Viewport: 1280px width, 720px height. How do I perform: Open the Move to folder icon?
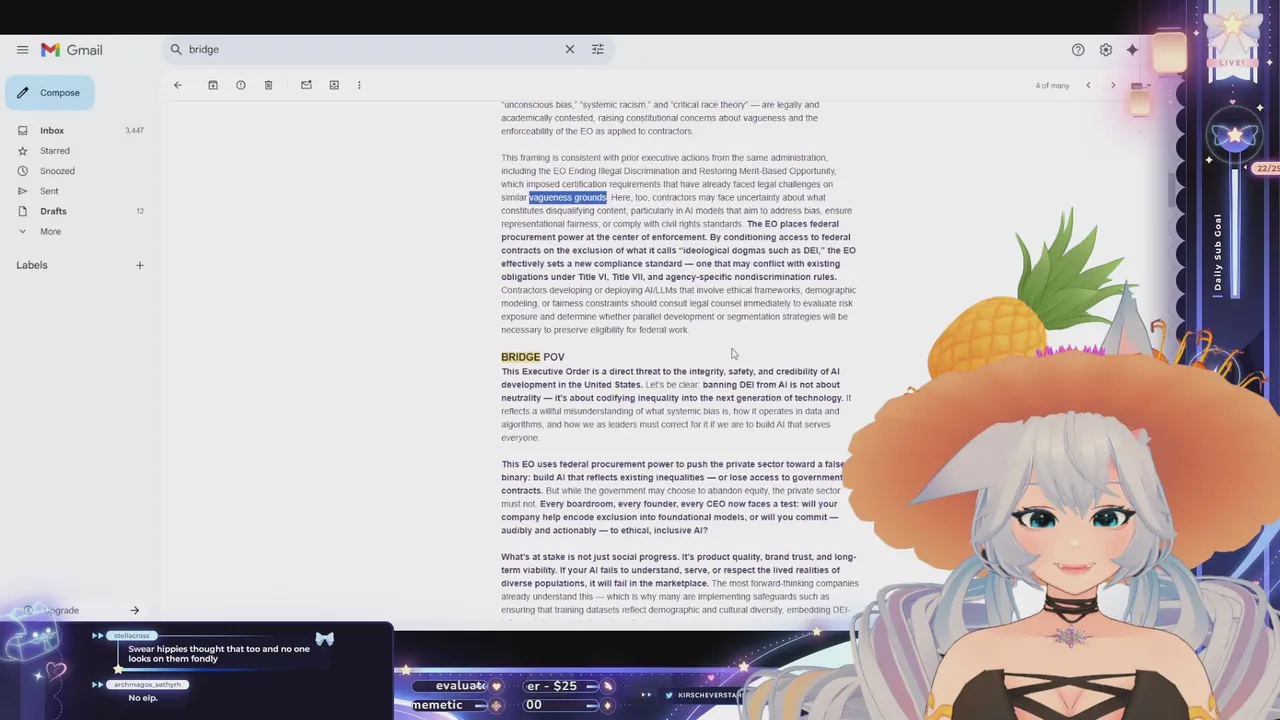pos(334,85)
